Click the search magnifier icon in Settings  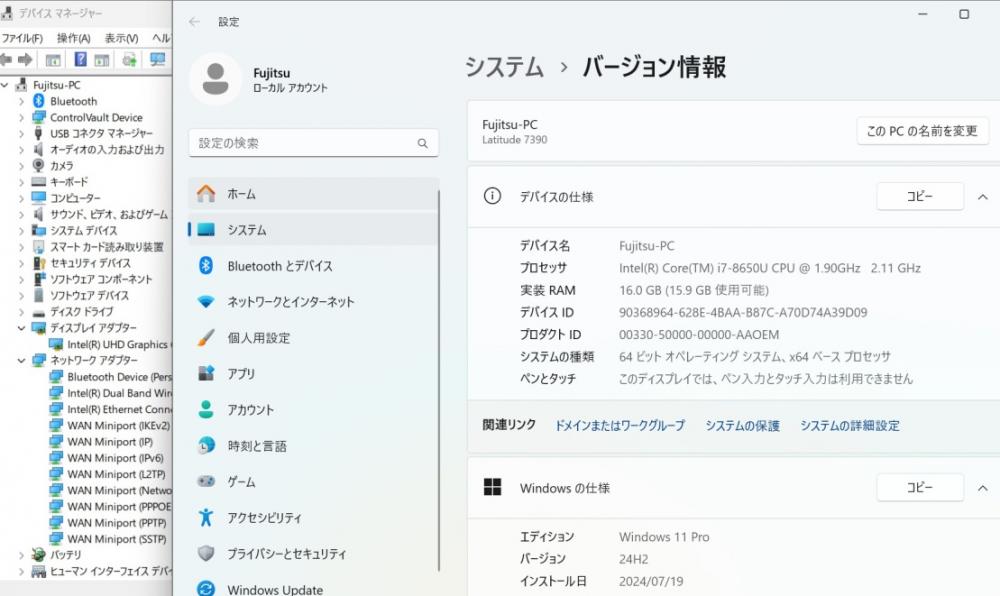pos(422,143)
